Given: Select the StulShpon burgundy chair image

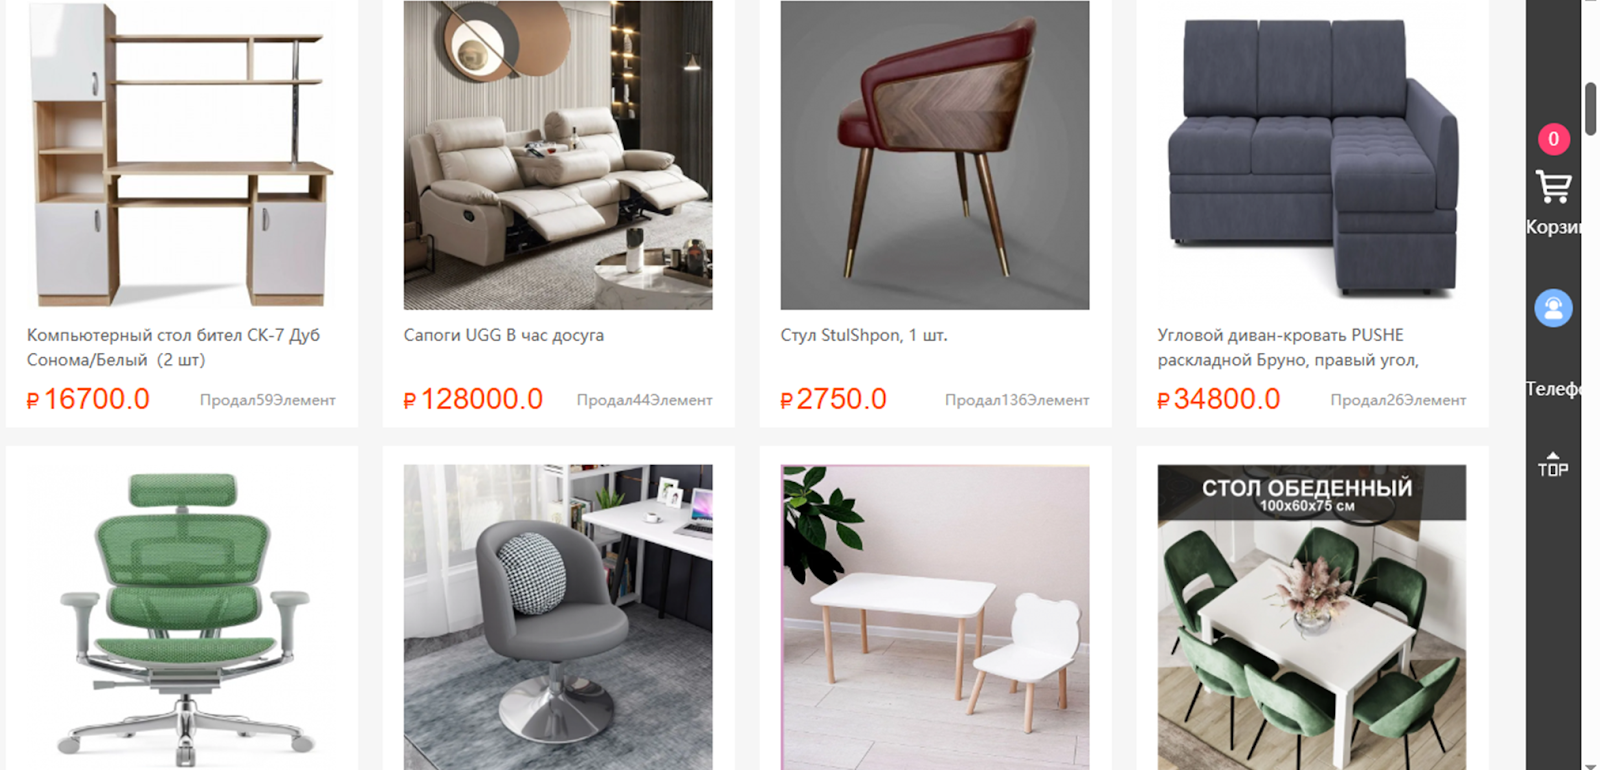Looking at the screenshot, I should point(935,155).
